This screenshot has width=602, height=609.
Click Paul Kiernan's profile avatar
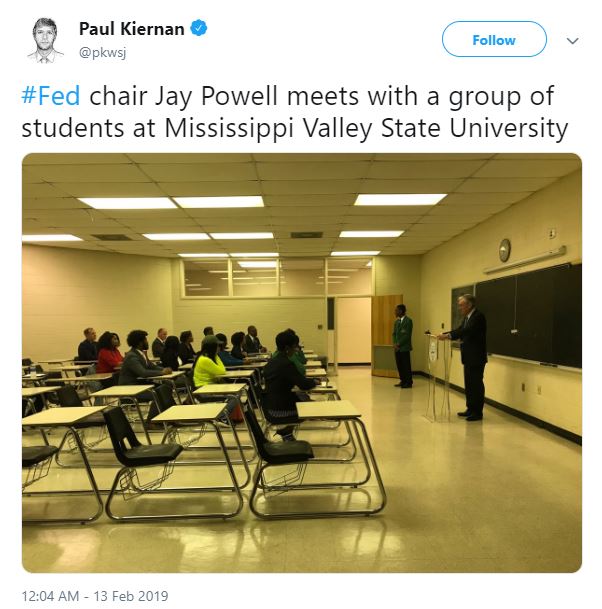[x=45, y=39]
